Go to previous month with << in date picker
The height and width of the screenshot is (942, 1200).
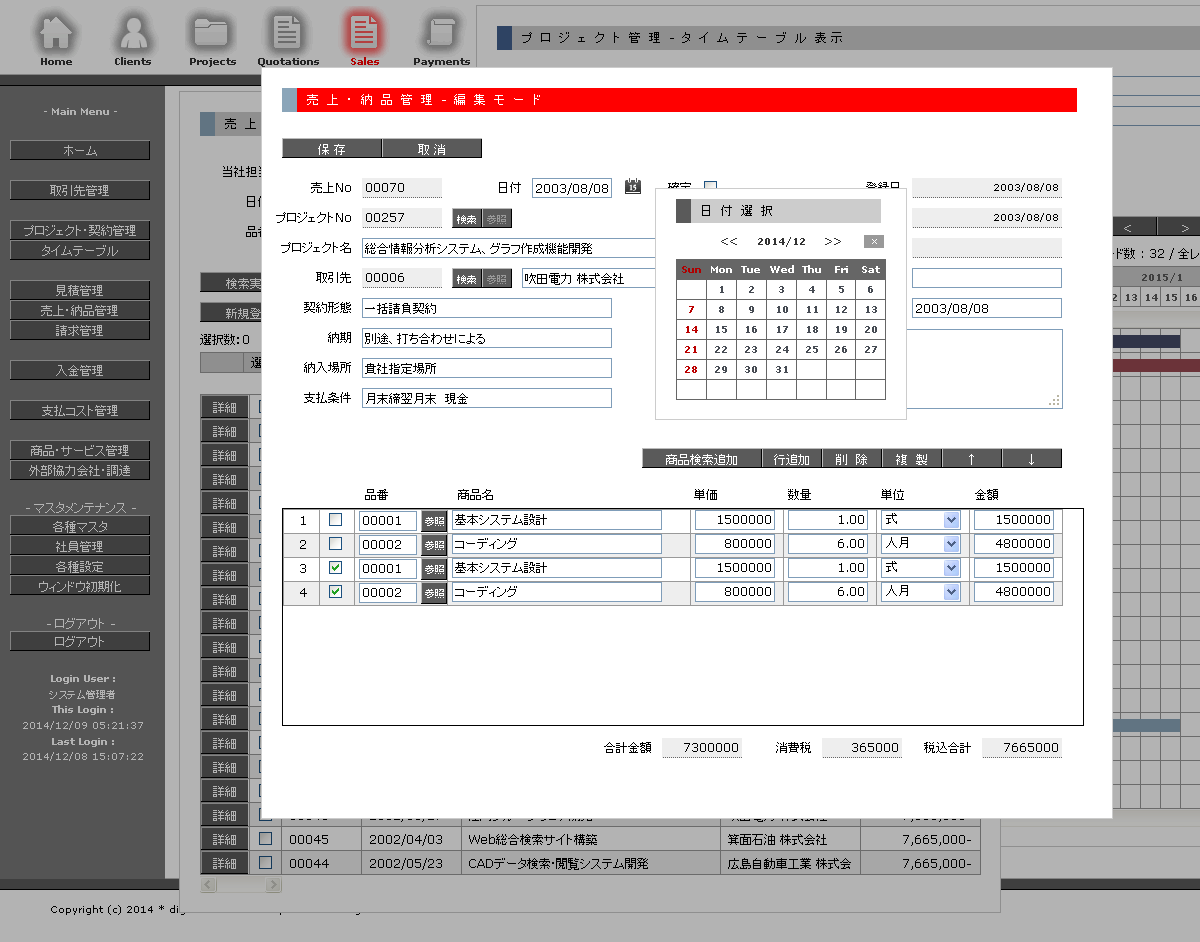point(729,241)
